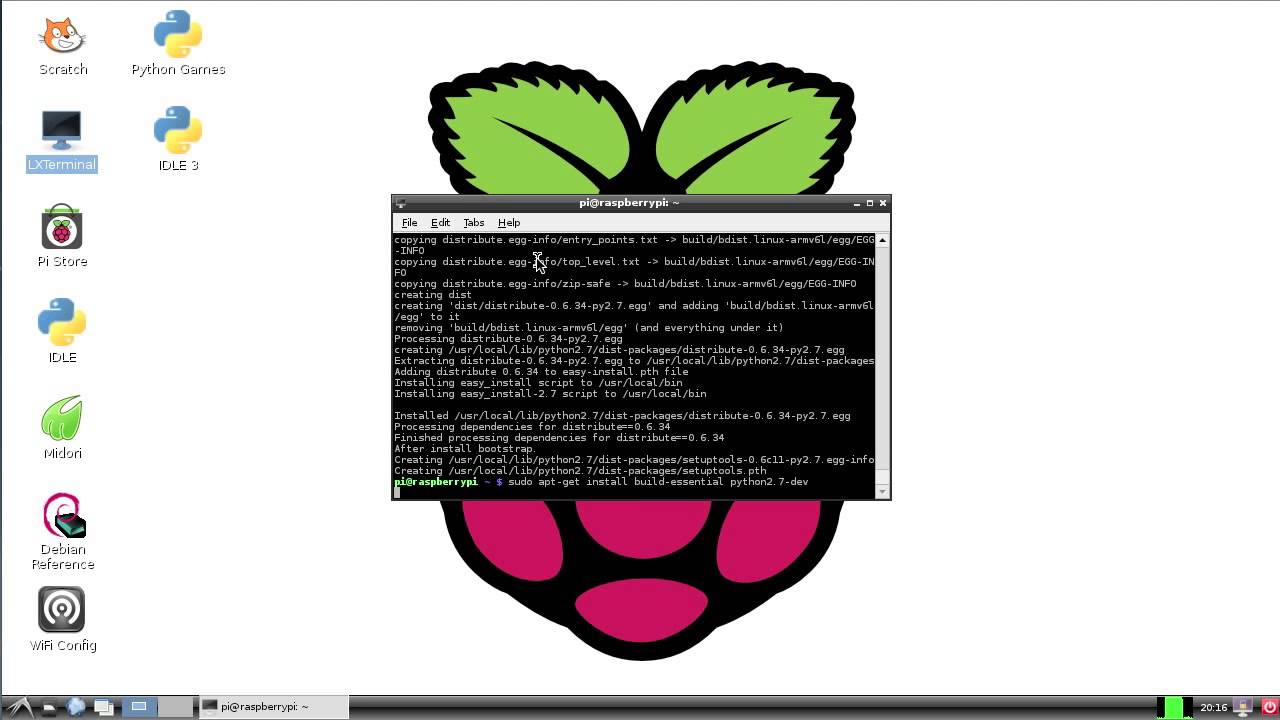Open the LXDE start menu in the taskbar

coord(20,707)
